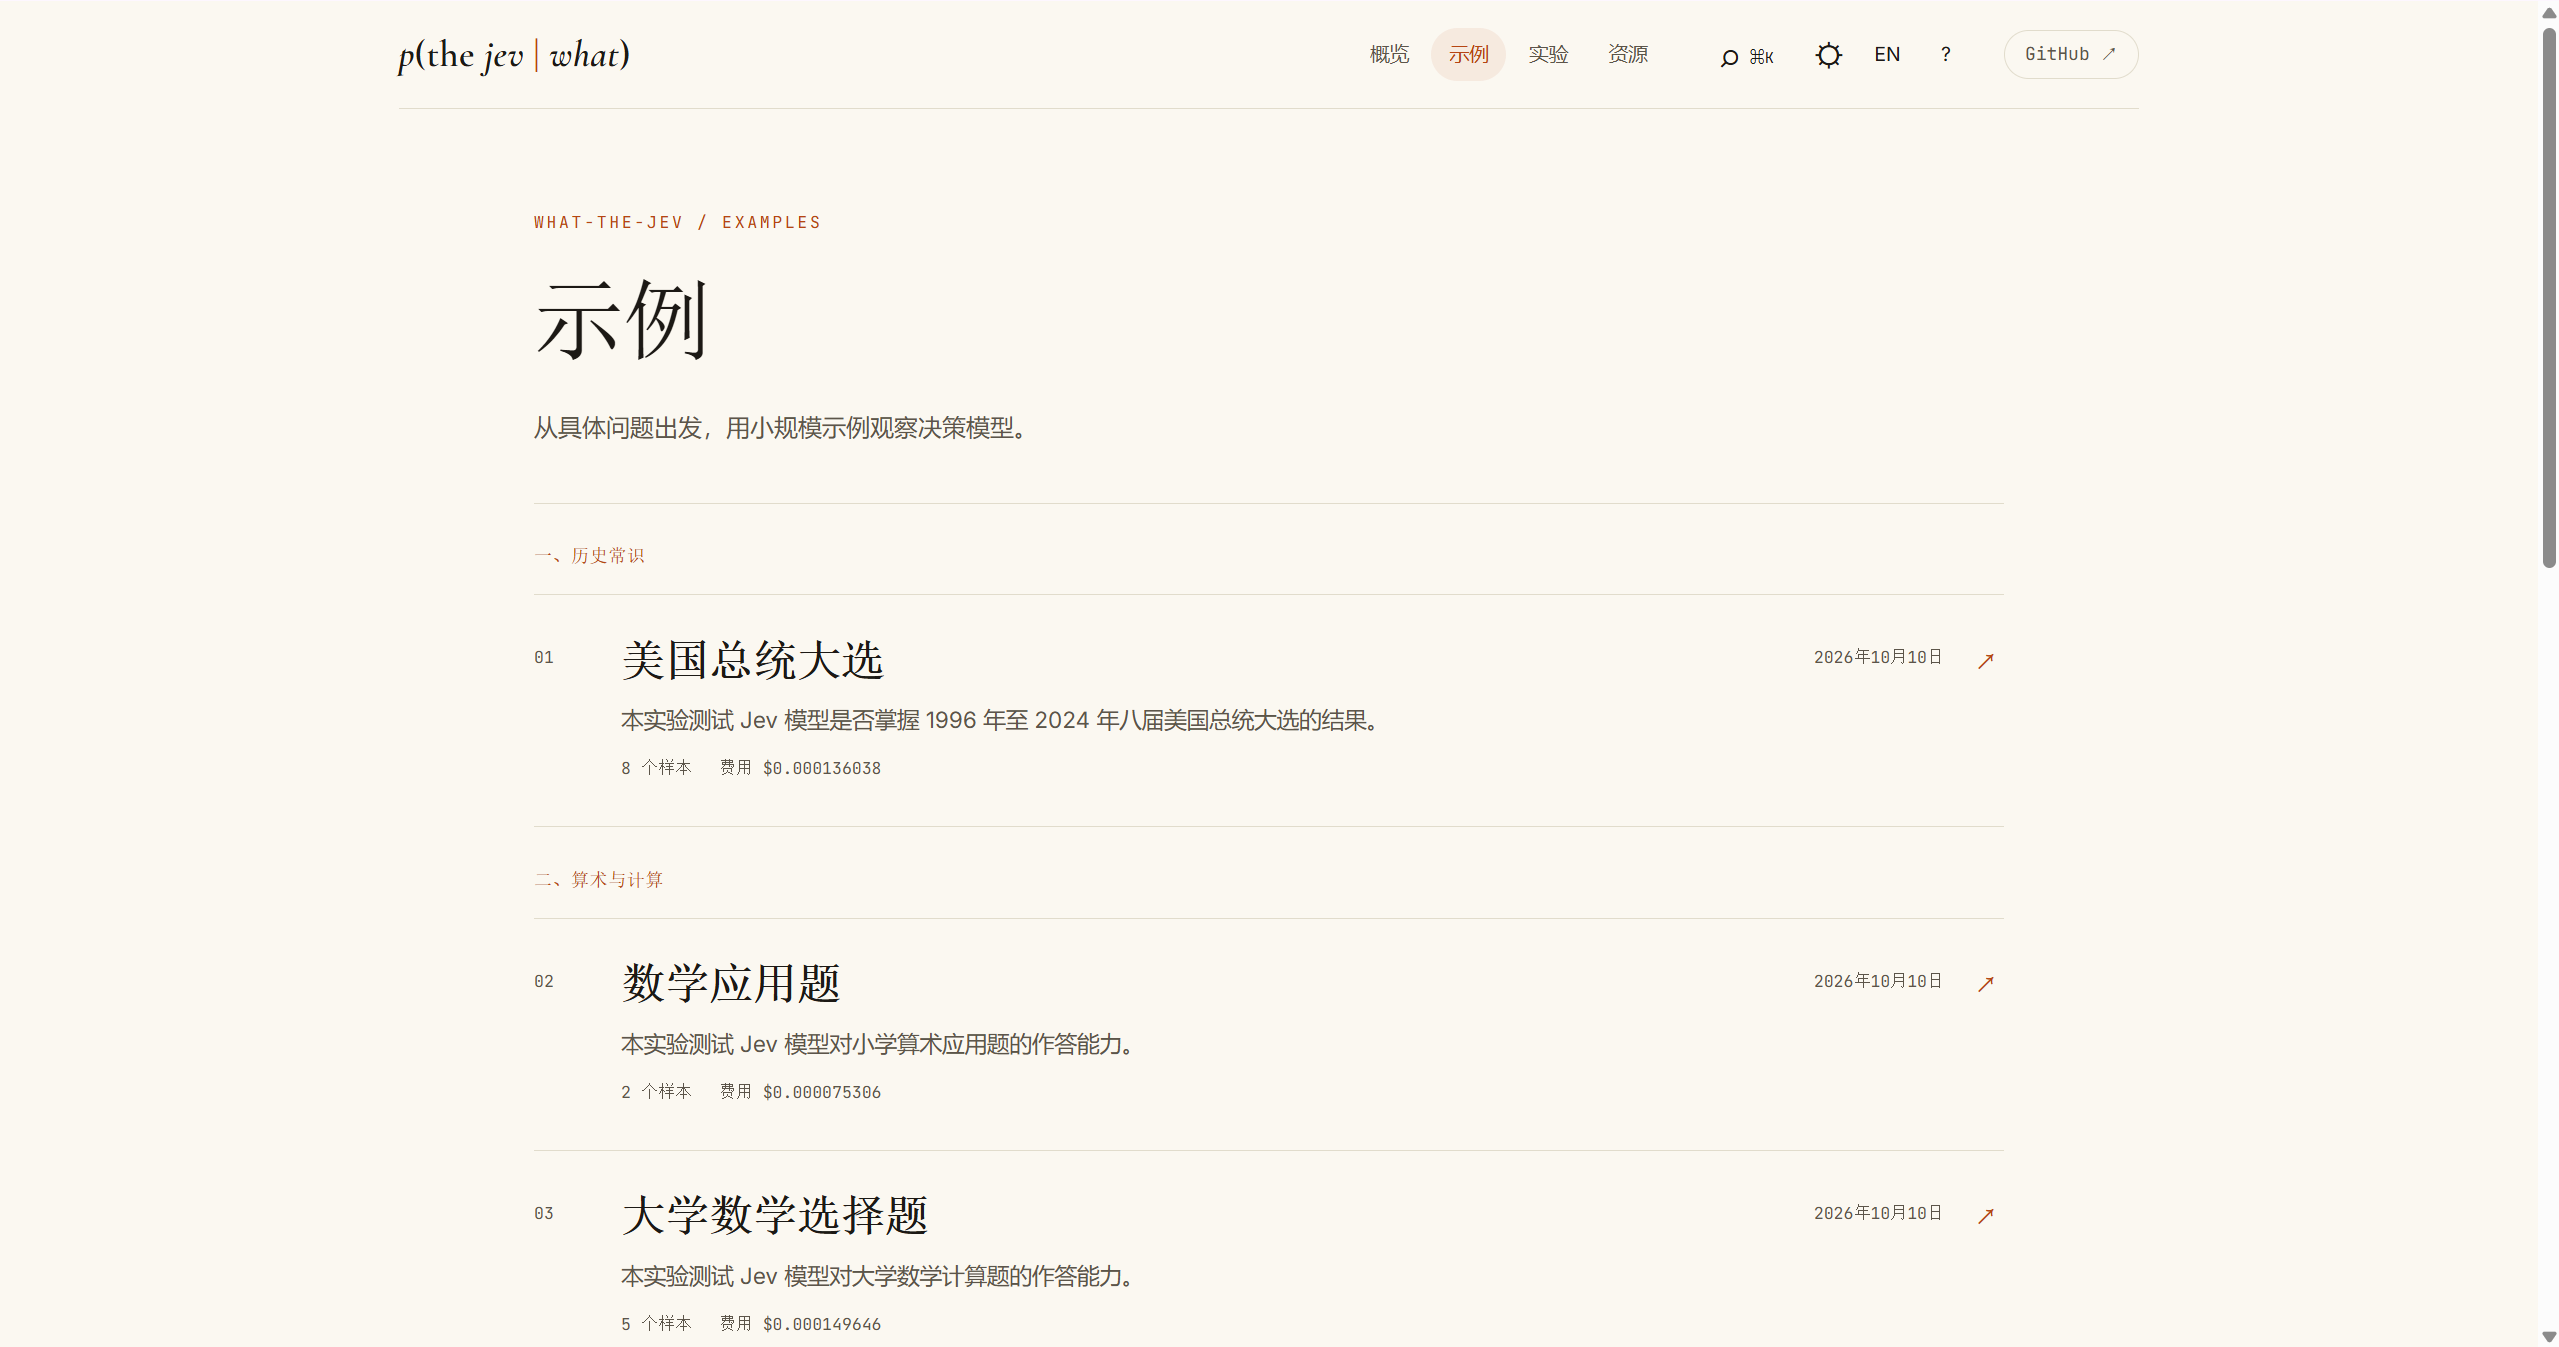
Task: Open the GitHub external link
Action: point(2070,55)
